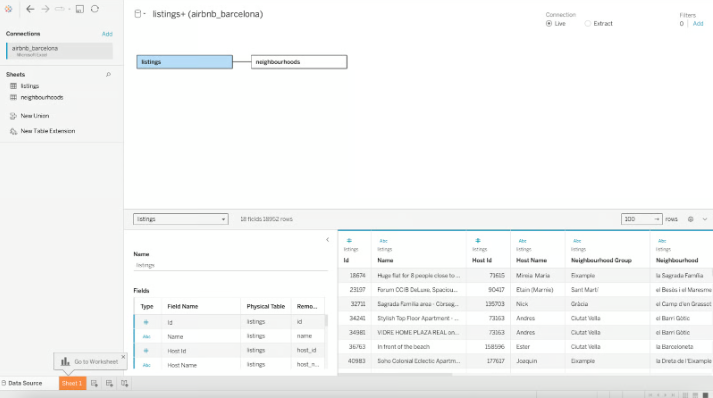Click Host Id field row in metadata list

point(230,351)
